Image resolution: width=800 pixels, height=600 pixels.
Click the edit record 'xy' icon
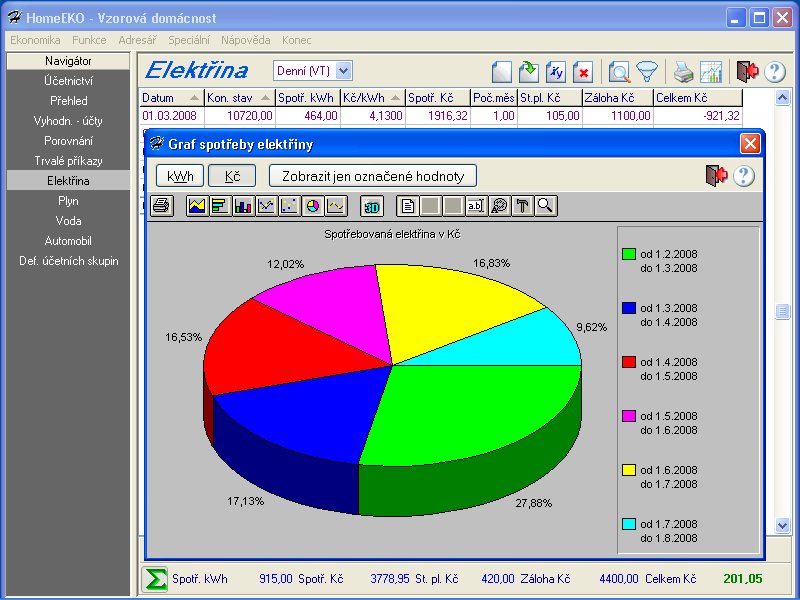coord(556,71)
